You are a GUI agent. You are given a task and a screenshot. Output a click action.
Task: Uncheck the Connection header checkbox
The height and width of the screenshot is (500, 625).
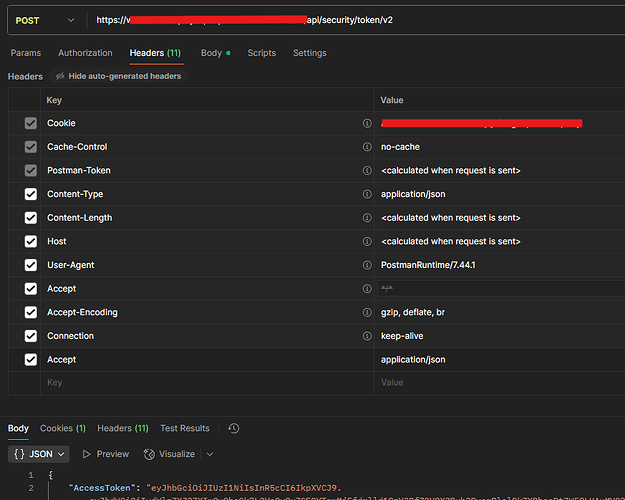31,336
